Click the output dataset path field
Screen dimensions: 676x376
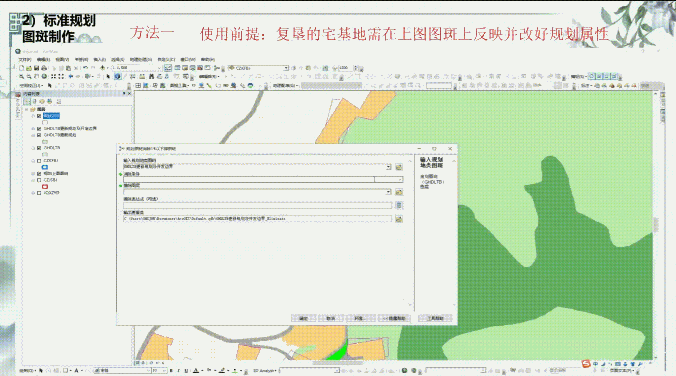(x=257, y=219)
